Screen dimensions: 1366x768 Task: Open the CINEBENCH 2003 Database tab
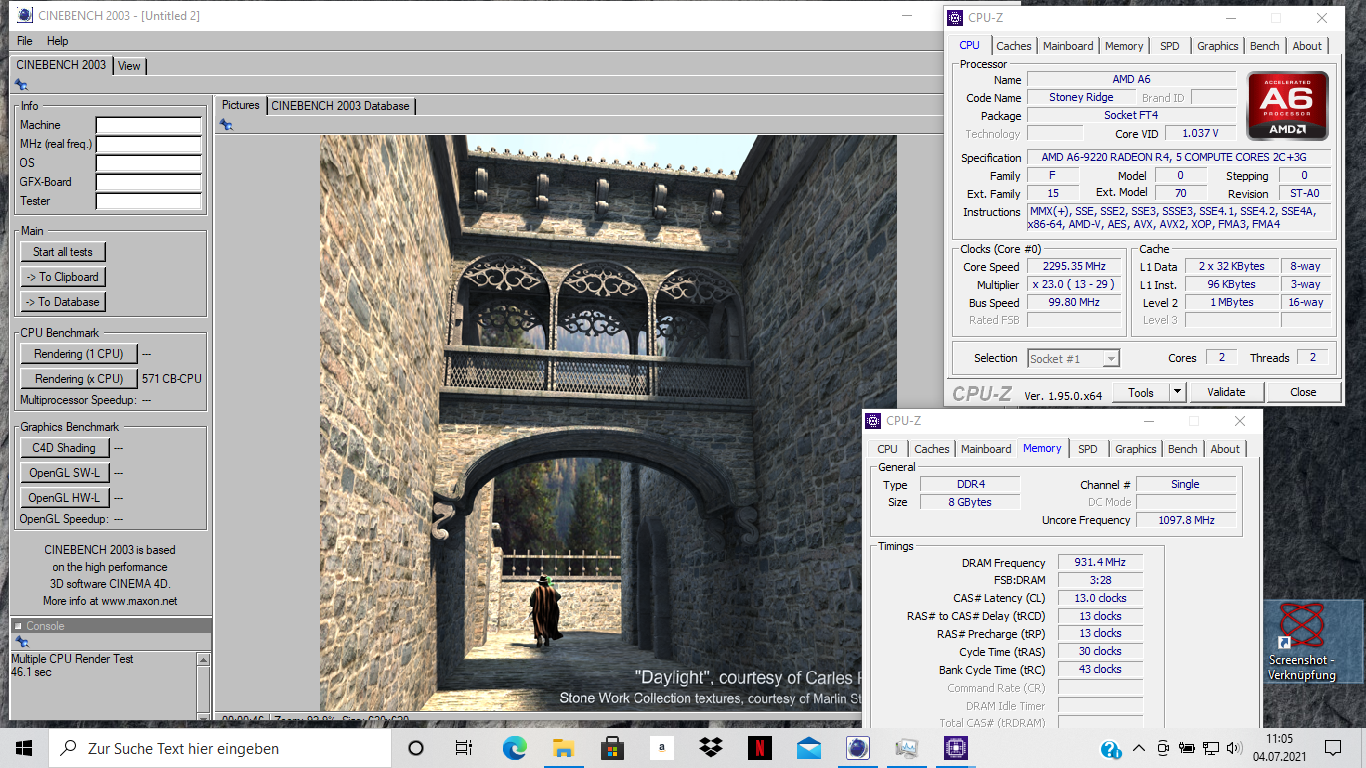click(x=340, y=105)
